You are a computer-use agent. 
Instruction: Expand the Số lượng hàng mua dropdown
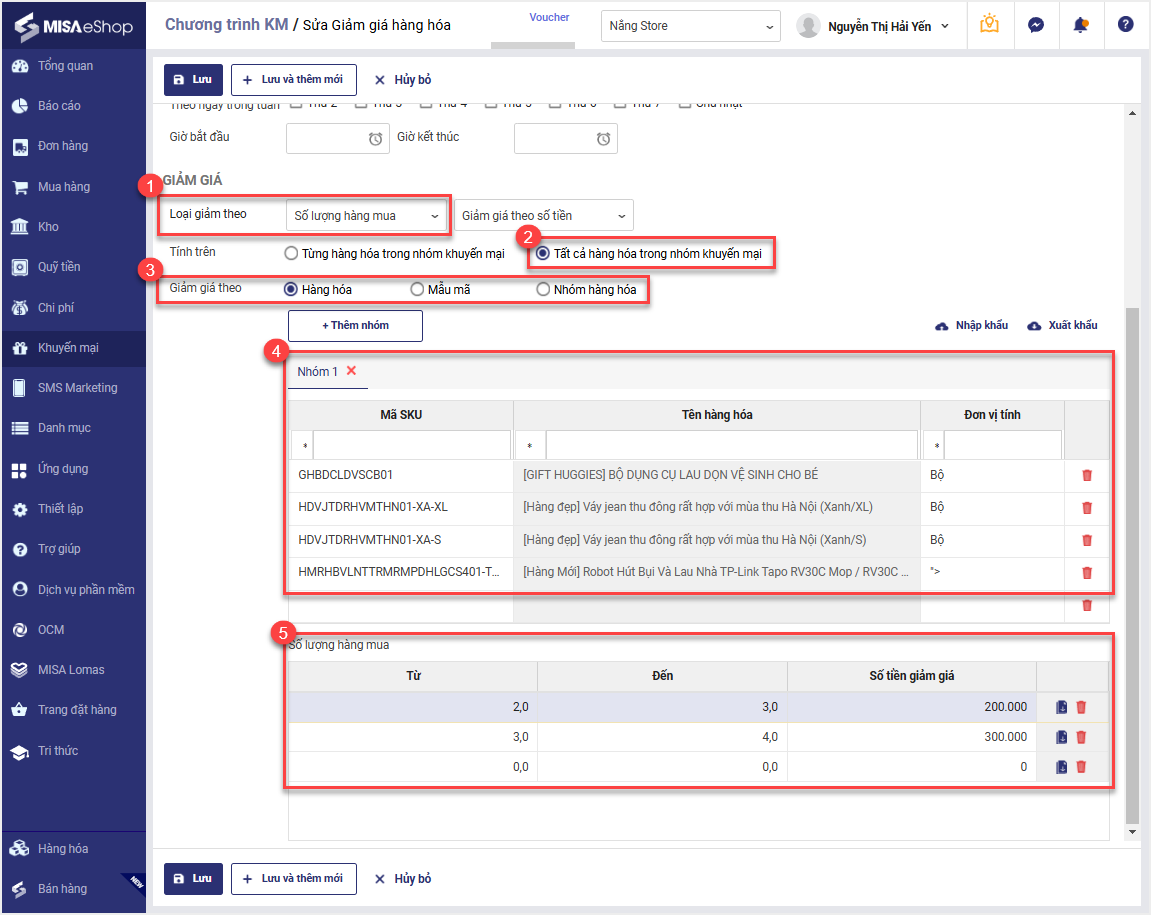366,215
